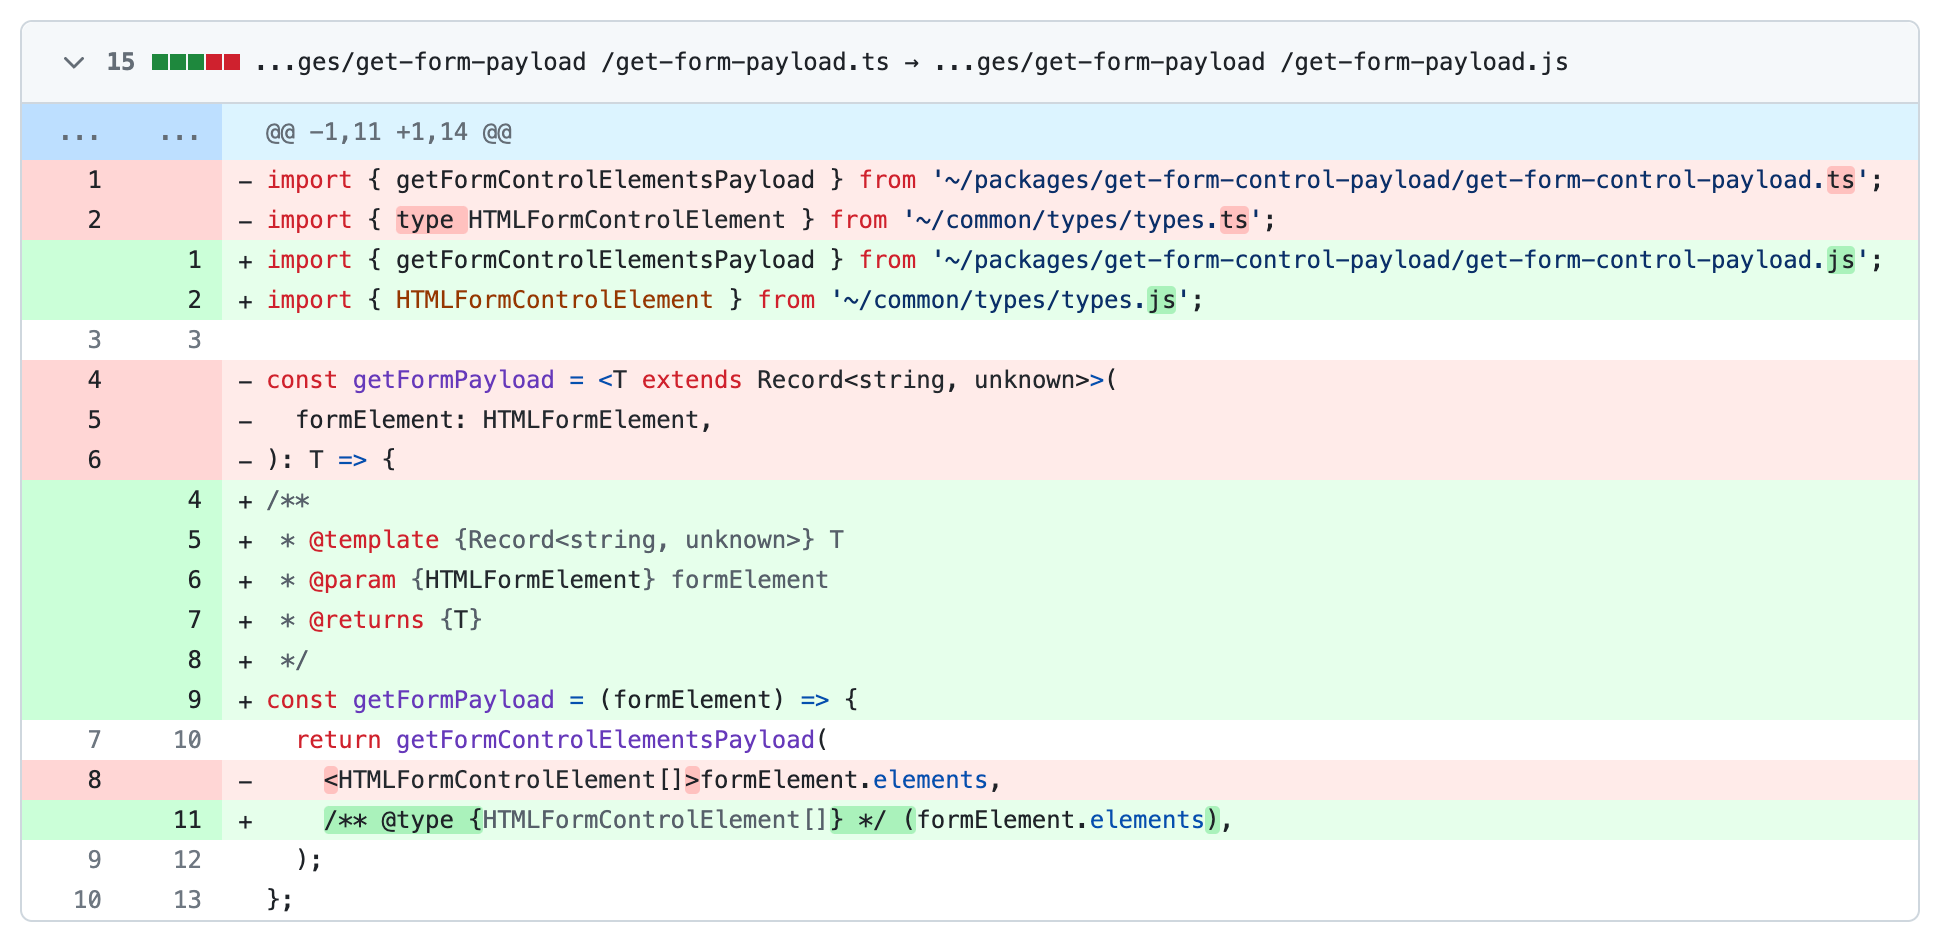Open the renamed get-form-payload.js file path
Image resolution: width=1940 pixels, height=942 pixels.
[1250, 62]
